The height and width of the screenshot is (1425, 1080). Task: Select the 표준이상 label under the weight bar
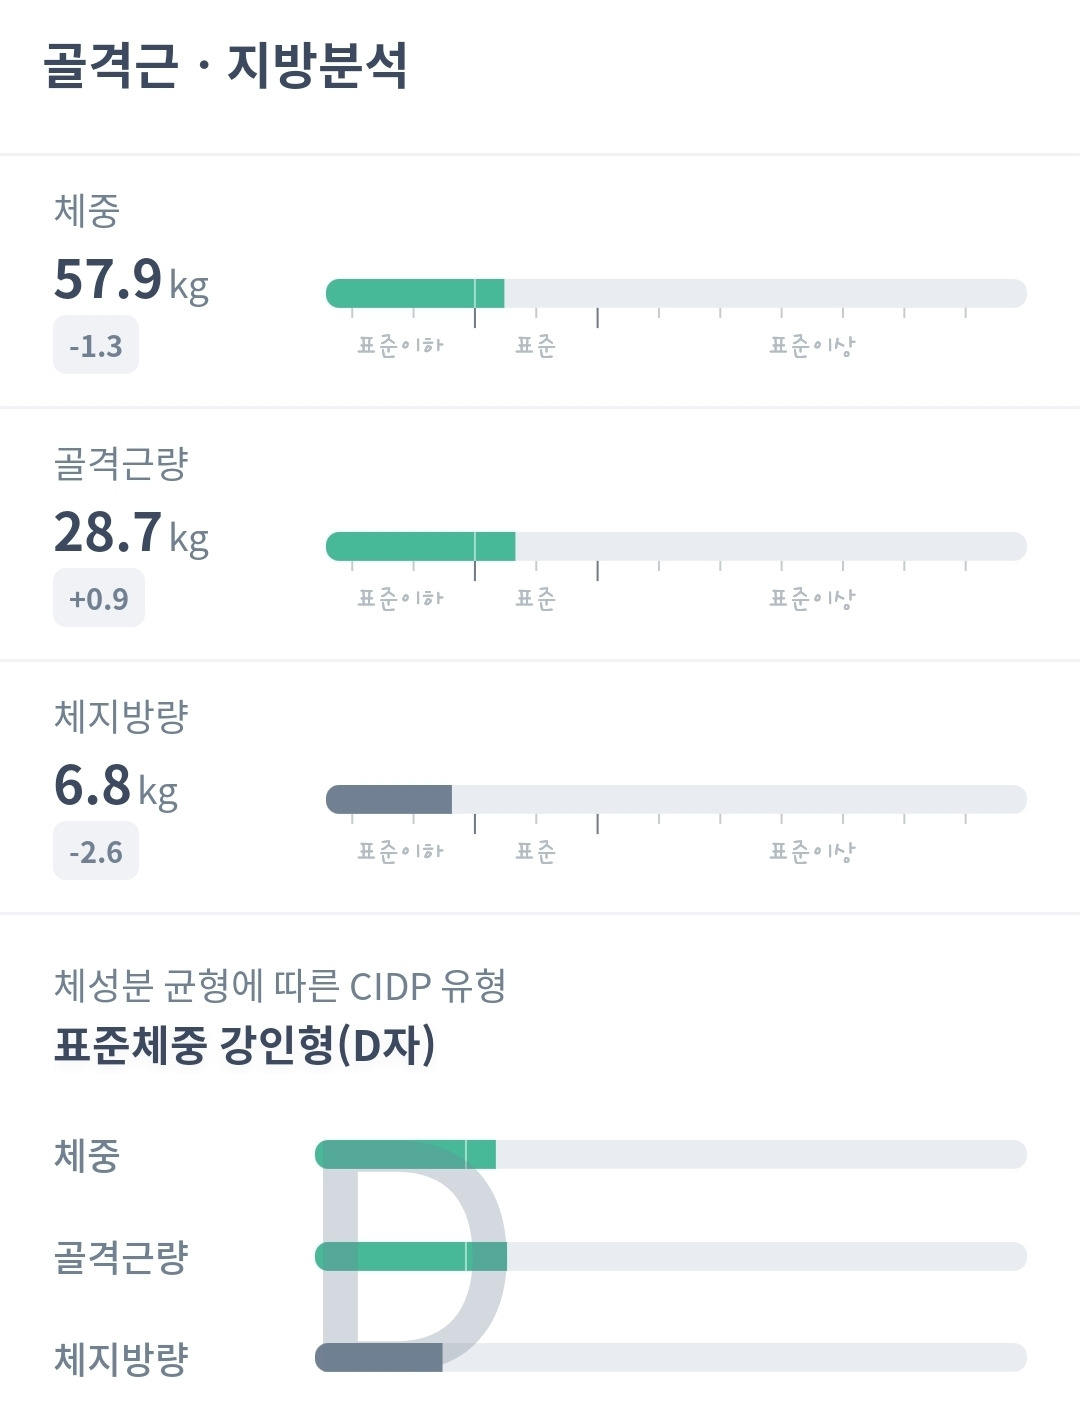pos(811,347)
